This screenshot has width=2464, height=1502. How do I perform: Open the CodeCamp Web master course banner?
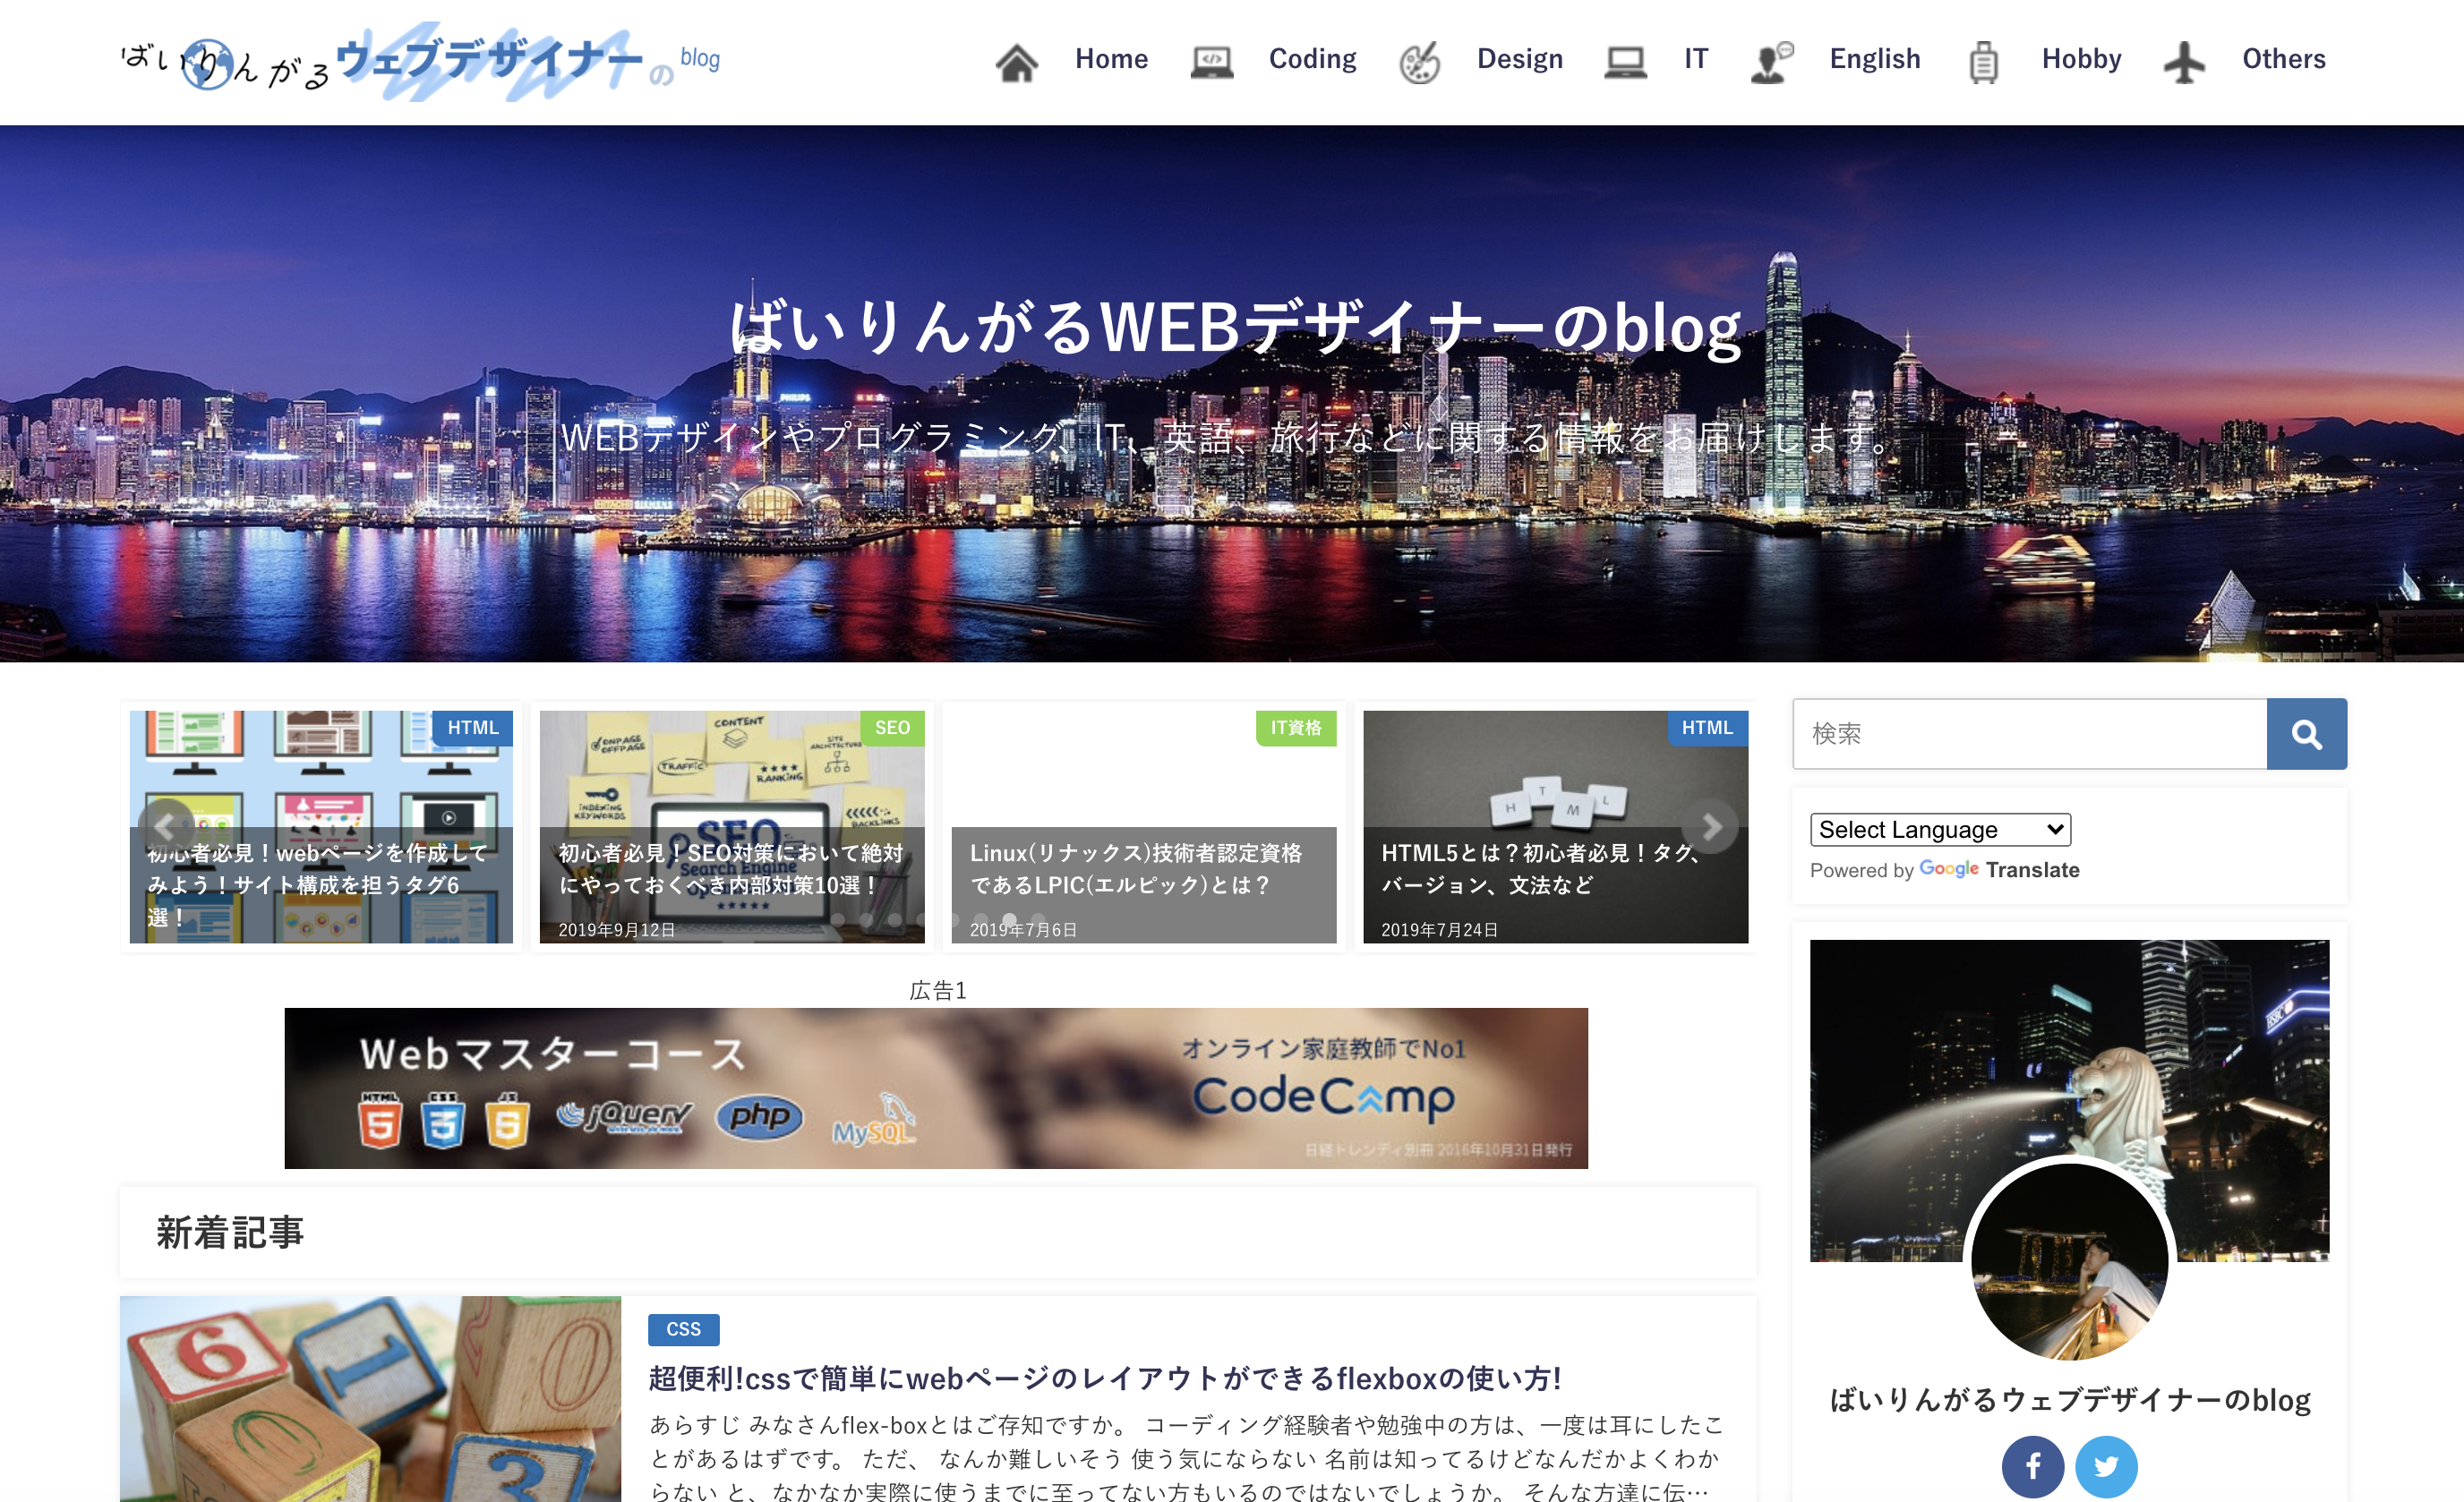click(x=935, y=1088)
